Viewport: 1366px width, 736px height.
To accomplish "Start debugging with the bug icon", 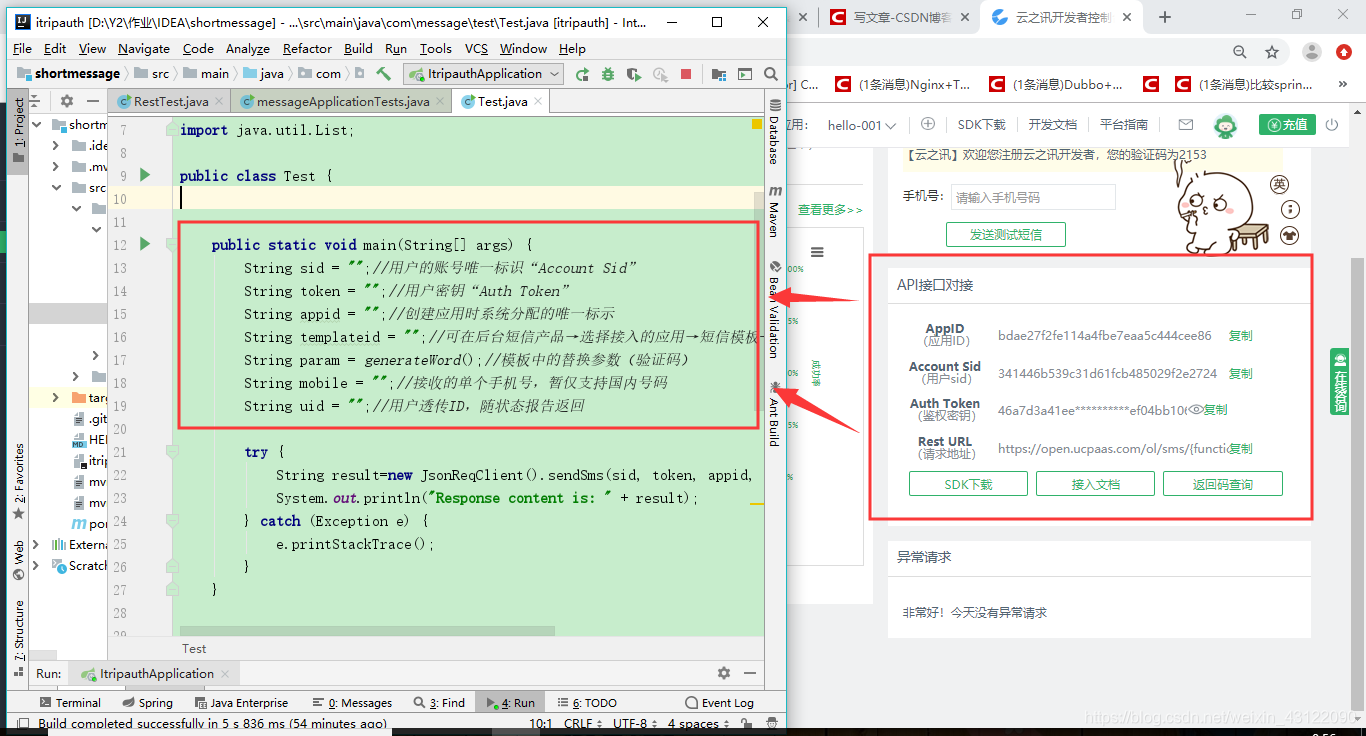I will click(x=608, y=74).
